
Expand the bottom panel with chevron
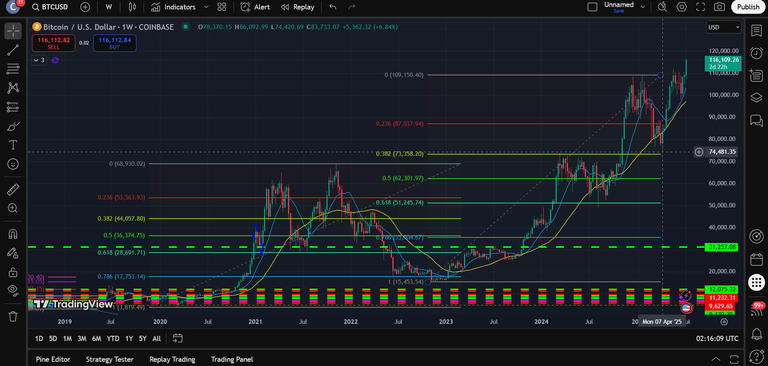[716, 359]
